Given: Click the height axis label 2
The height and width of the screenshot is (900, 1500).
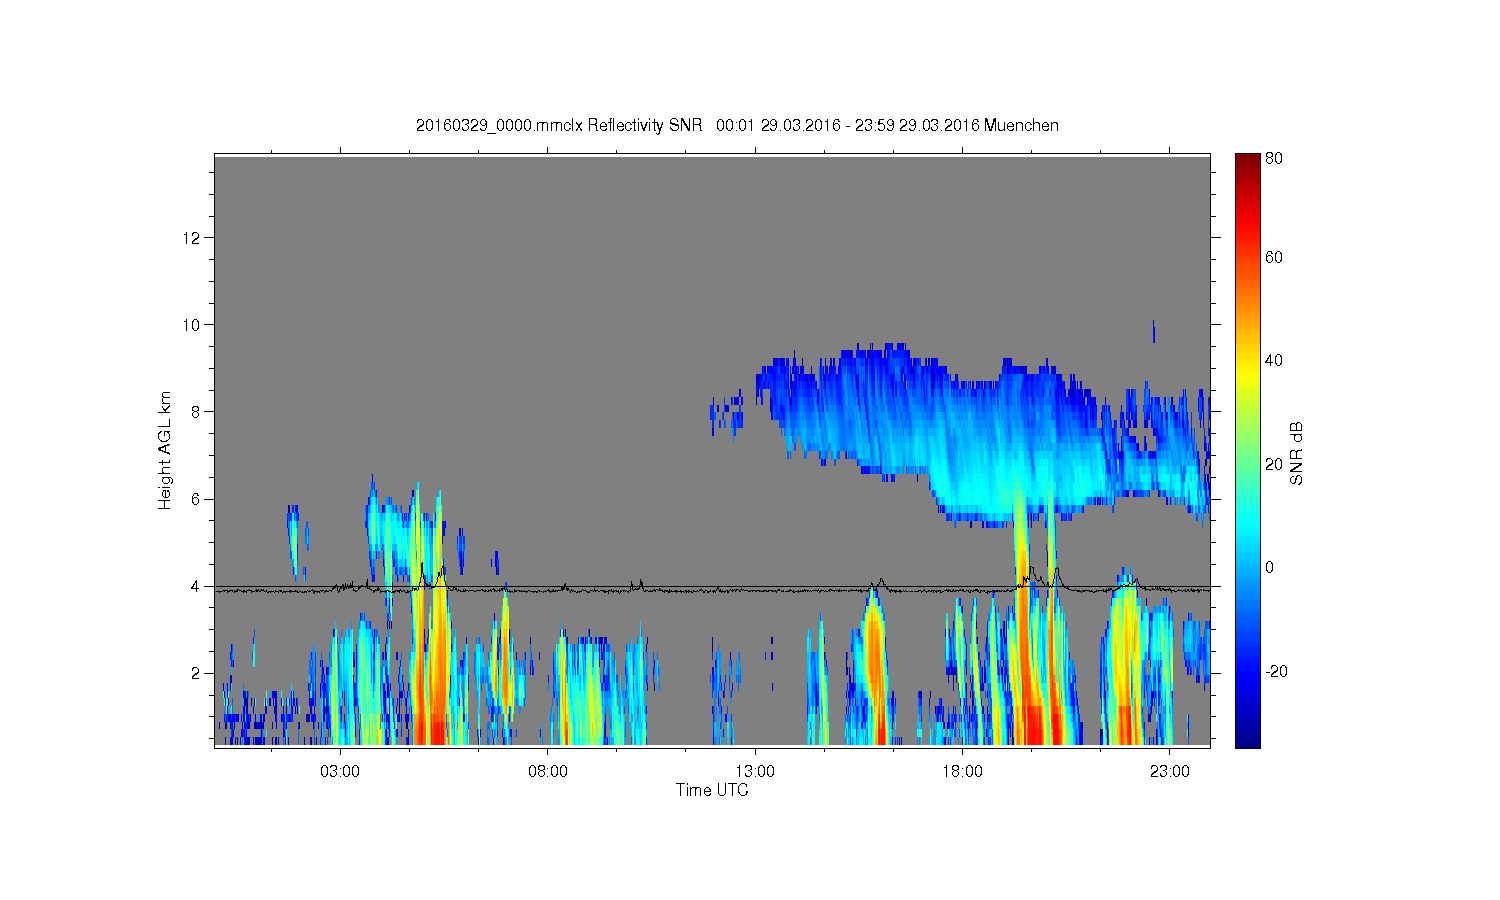Looking at the screenshot, I should (196, 673).
